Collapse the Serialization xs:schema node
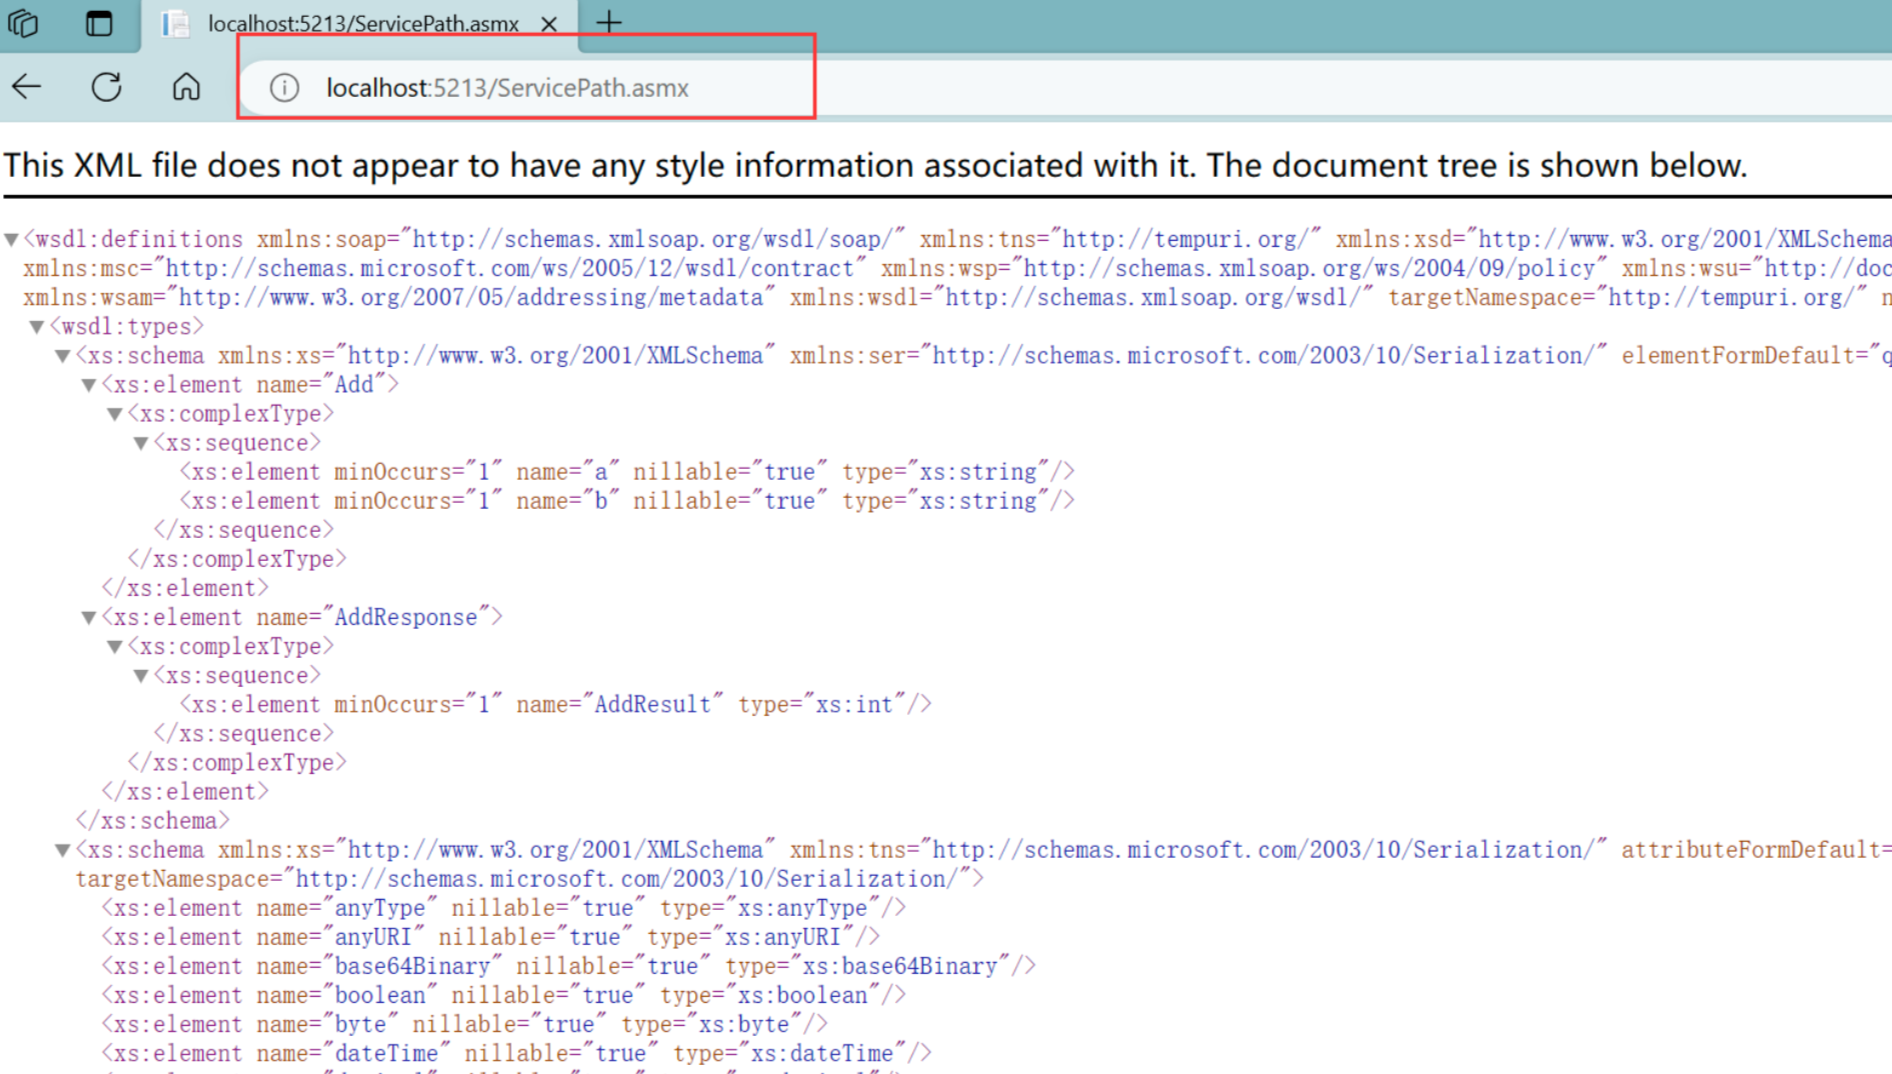Screen dimensions: 1892x1074 click(62, 849)
